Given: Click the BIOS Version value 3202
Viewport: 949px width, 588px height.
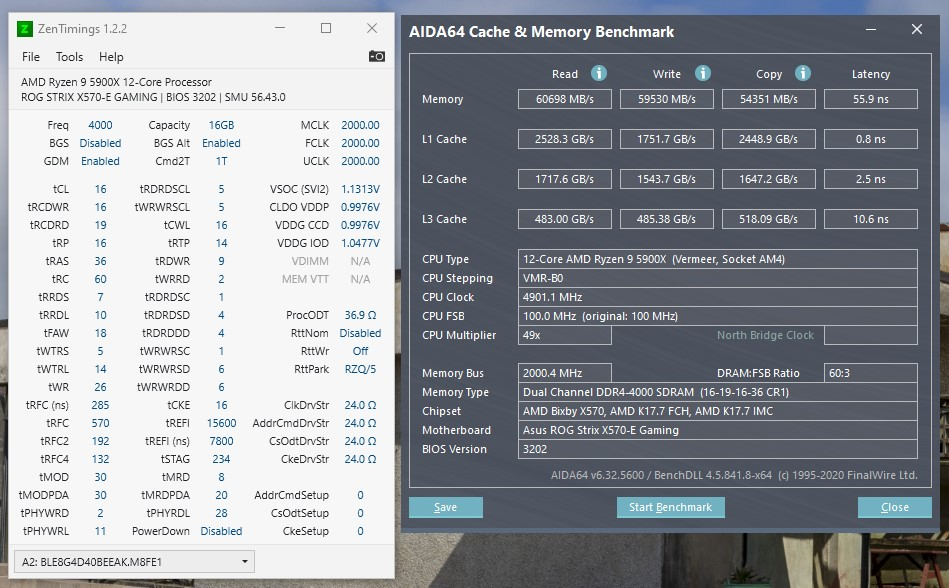Looking at the screenshot, I should (x=718, y=449).
